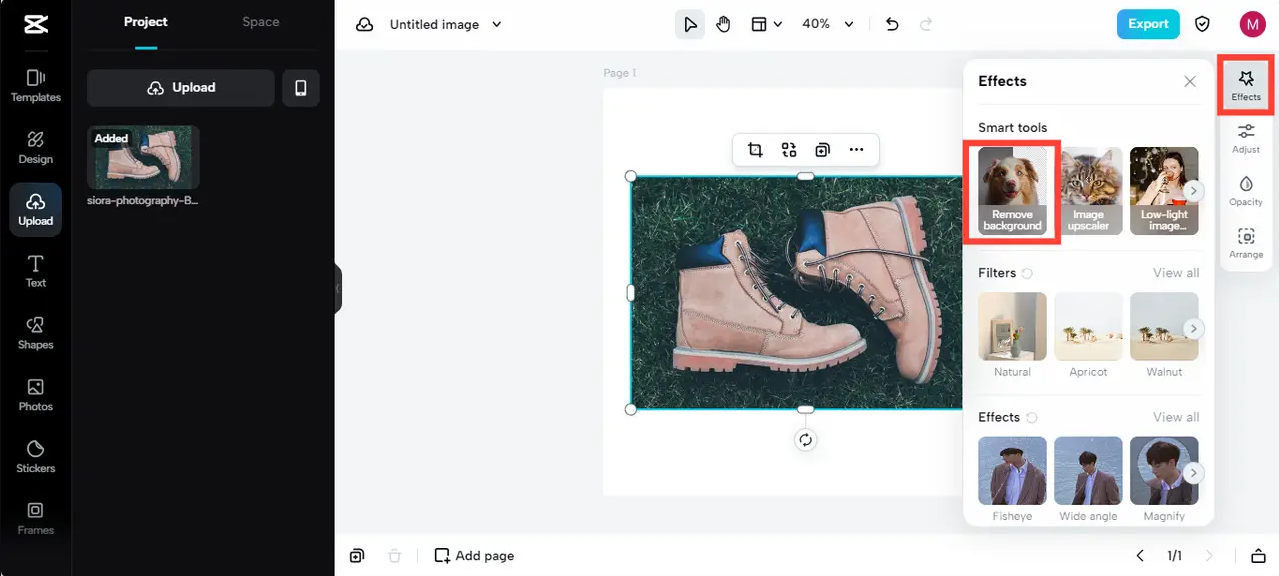1279x576 pixels.
Task: Show more Effects arrow
Action: tap(1194, 473)
